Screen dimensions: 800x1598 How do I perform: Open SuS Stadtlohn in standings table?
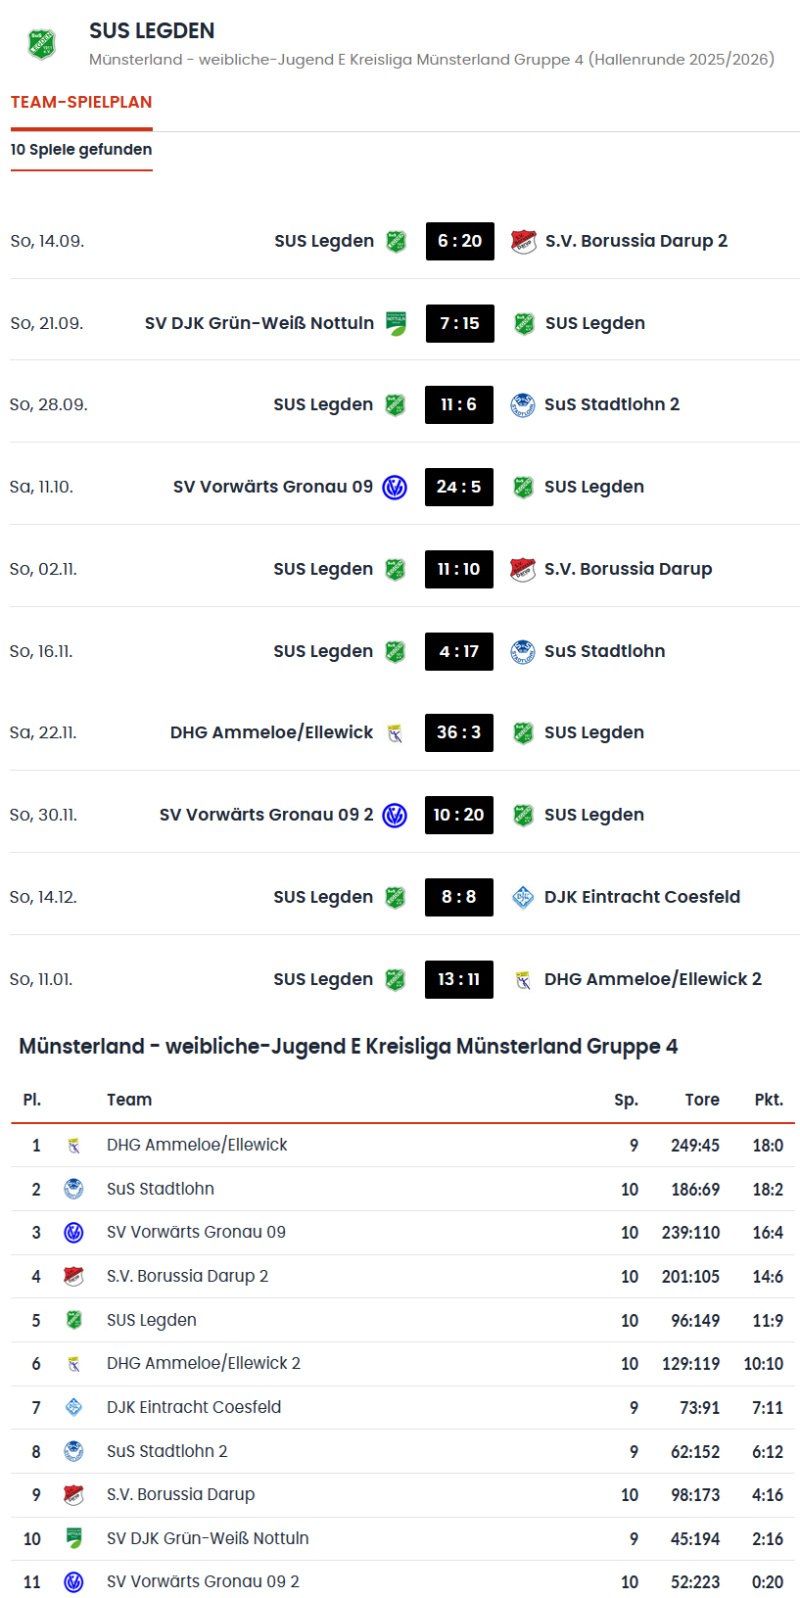pos(160,1189)
